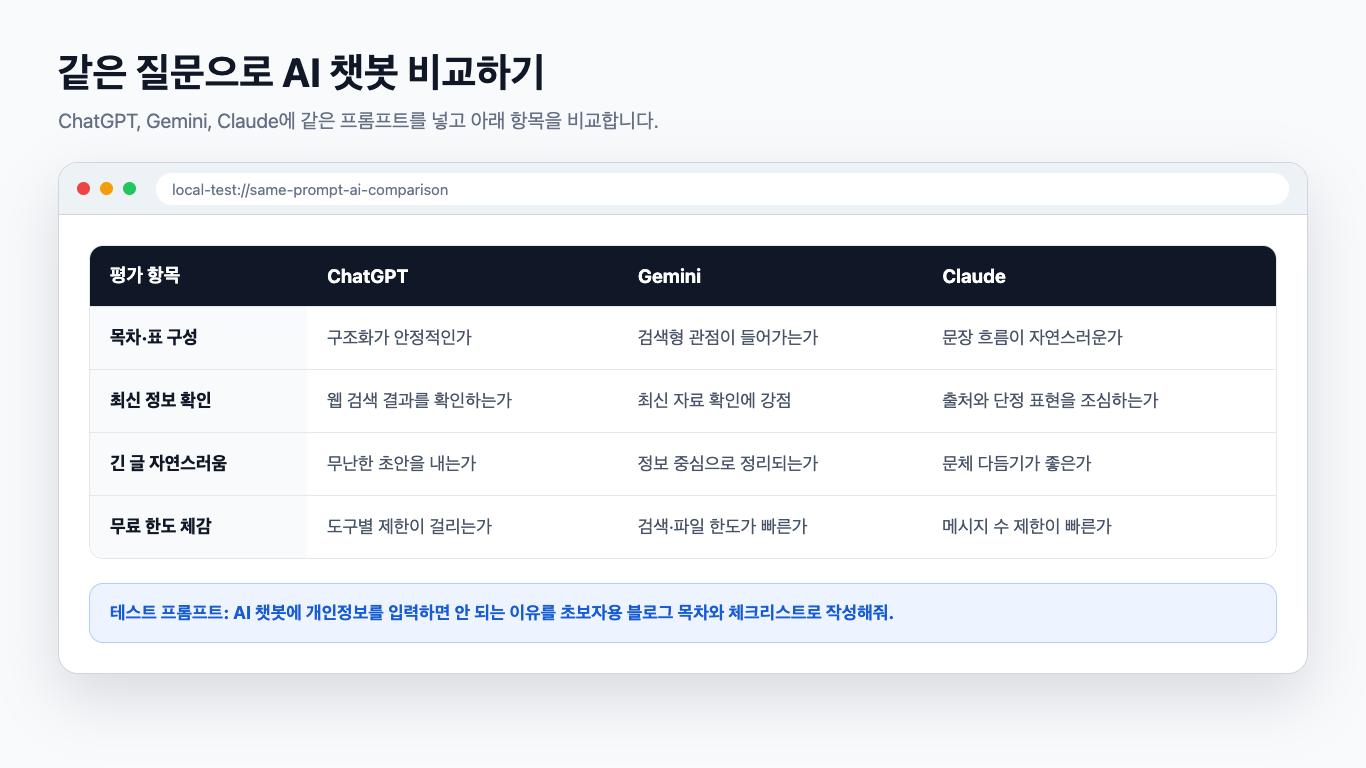This screenshot has width=1366, height=768.
Task: Click the cell 출처와 단정 표현을 조심하는가
Action: pos(1099,401)
